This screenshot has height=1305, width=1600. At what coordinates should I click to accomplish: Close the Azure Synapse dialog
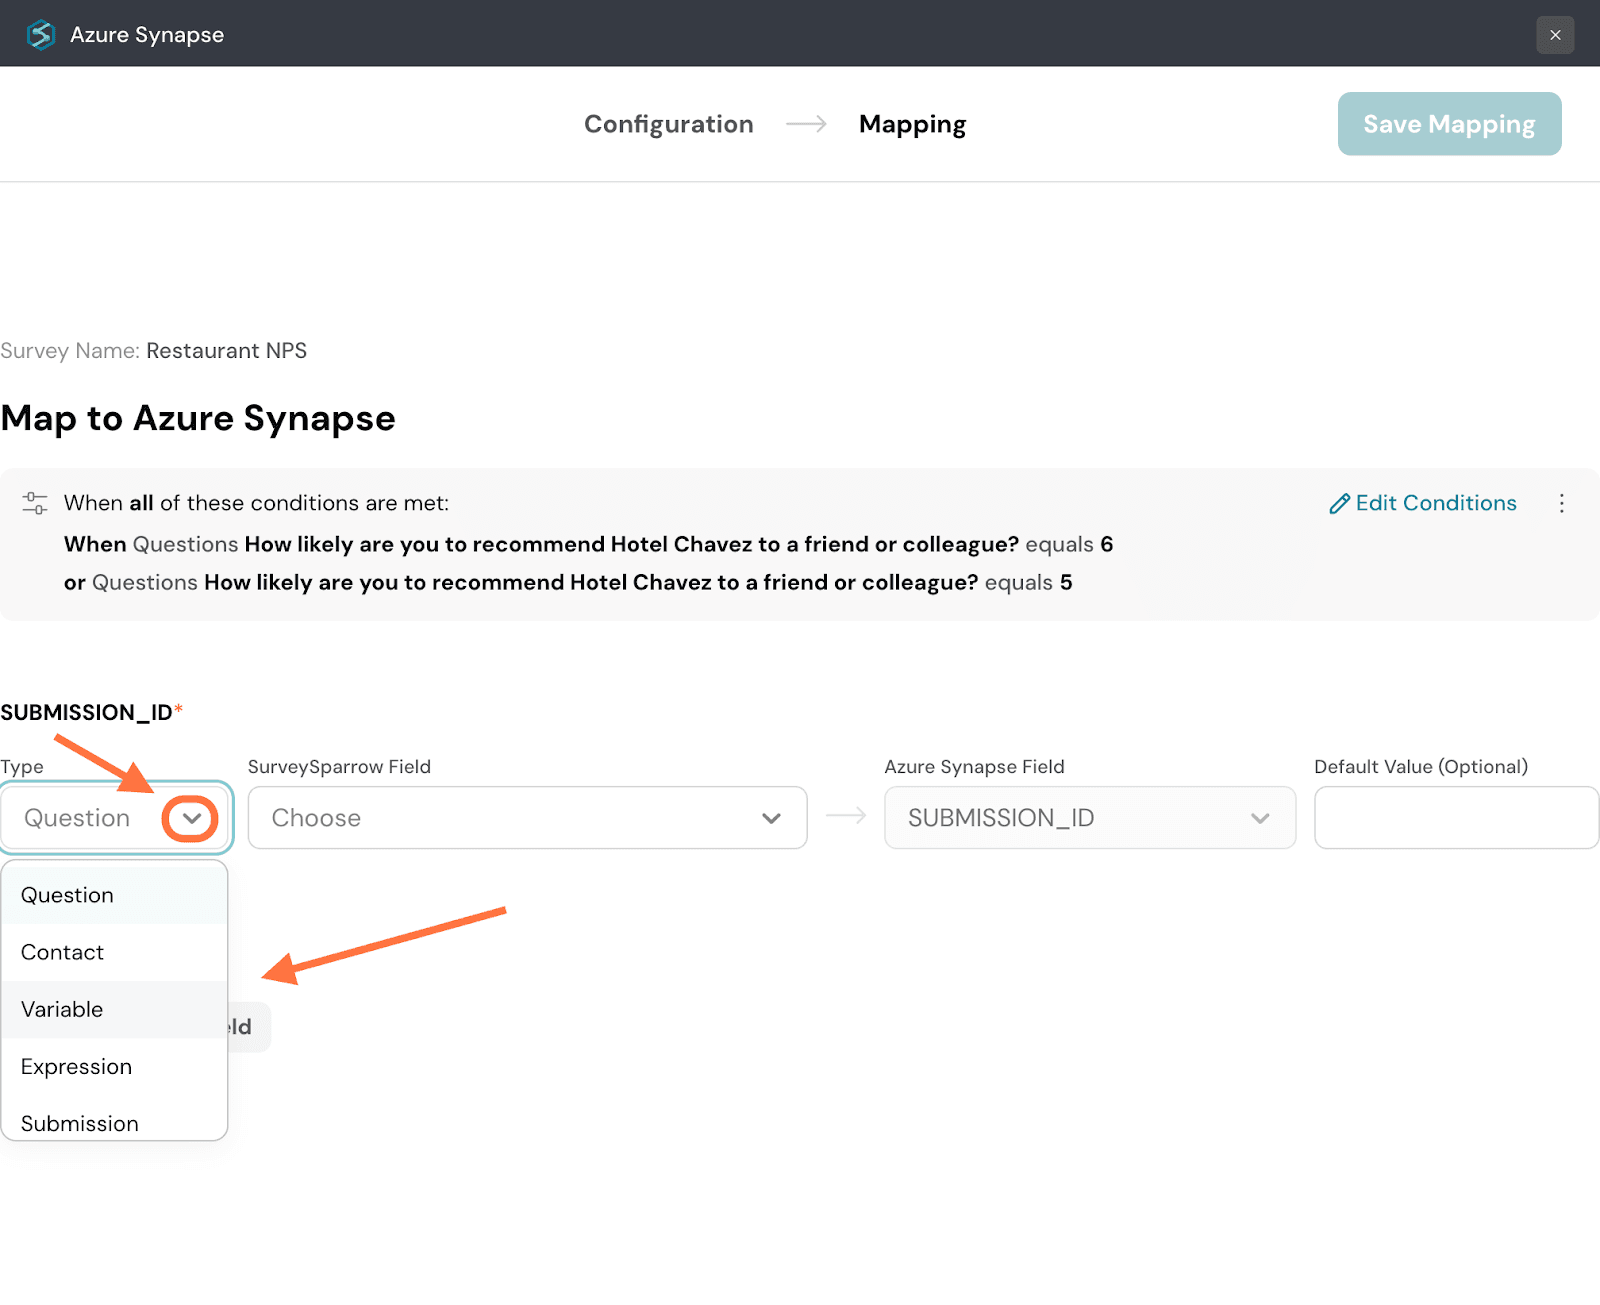coord(1555,35)
